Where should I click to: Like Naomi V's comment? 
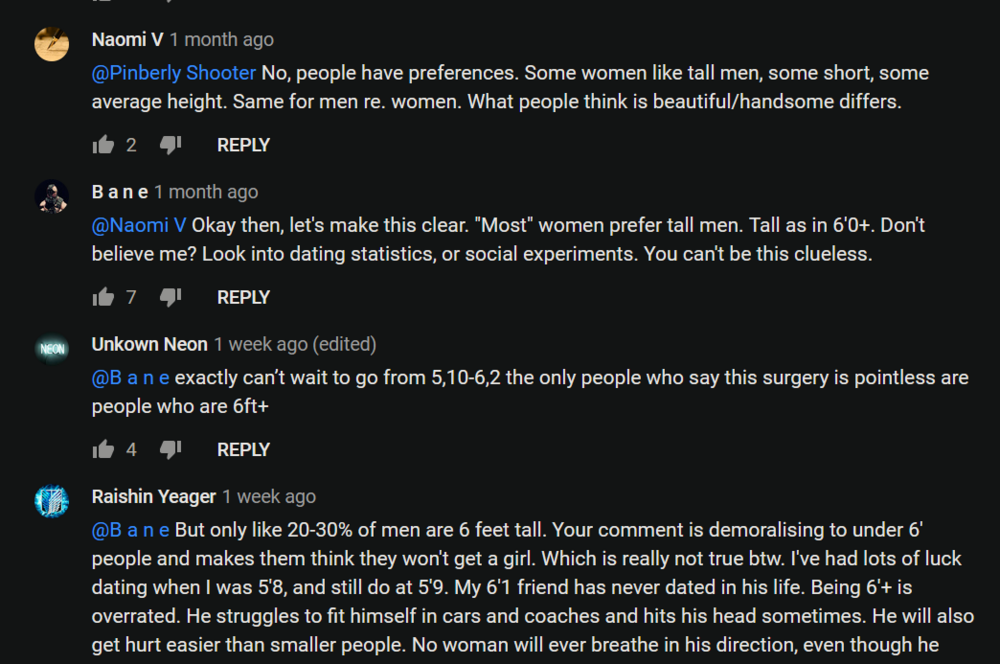(103, 145)
